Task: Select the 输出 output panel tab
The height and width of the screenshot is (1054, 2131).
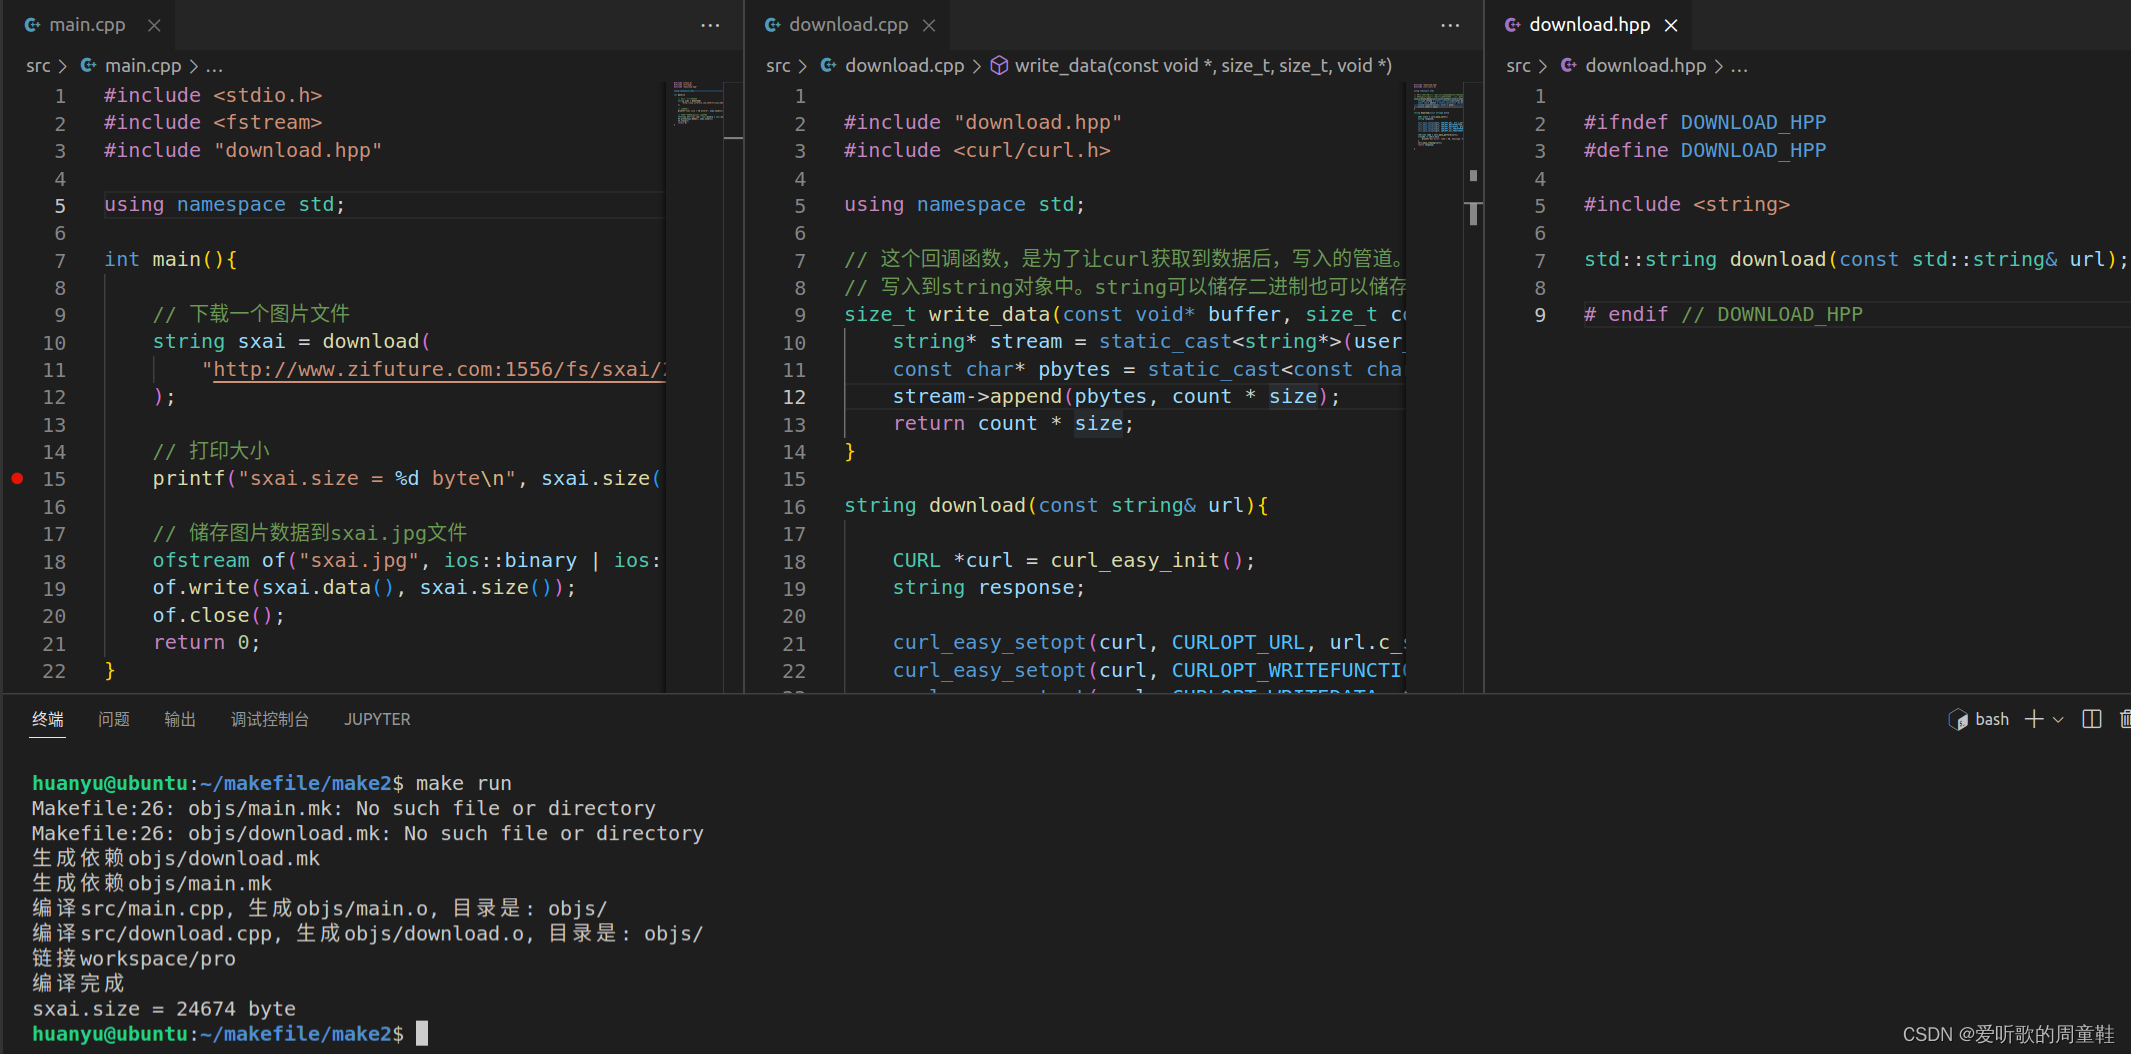Action: [180, 719]
